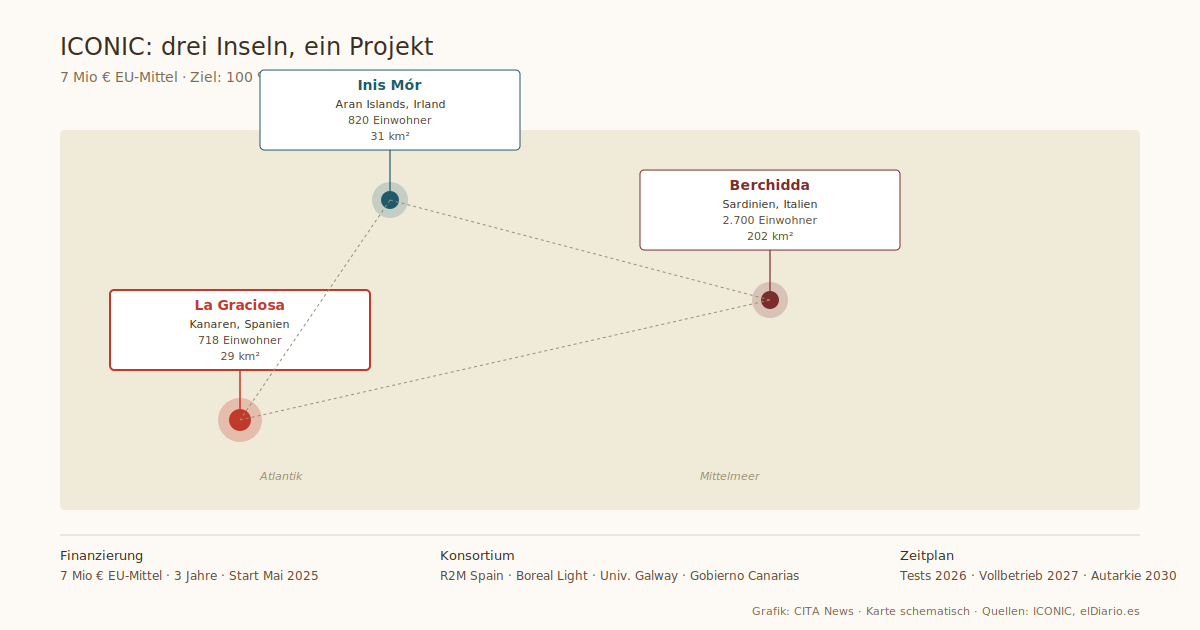Screen dimensions: 1200x630
Task: Click the '718 Einwohner' value
Action: 240,340
